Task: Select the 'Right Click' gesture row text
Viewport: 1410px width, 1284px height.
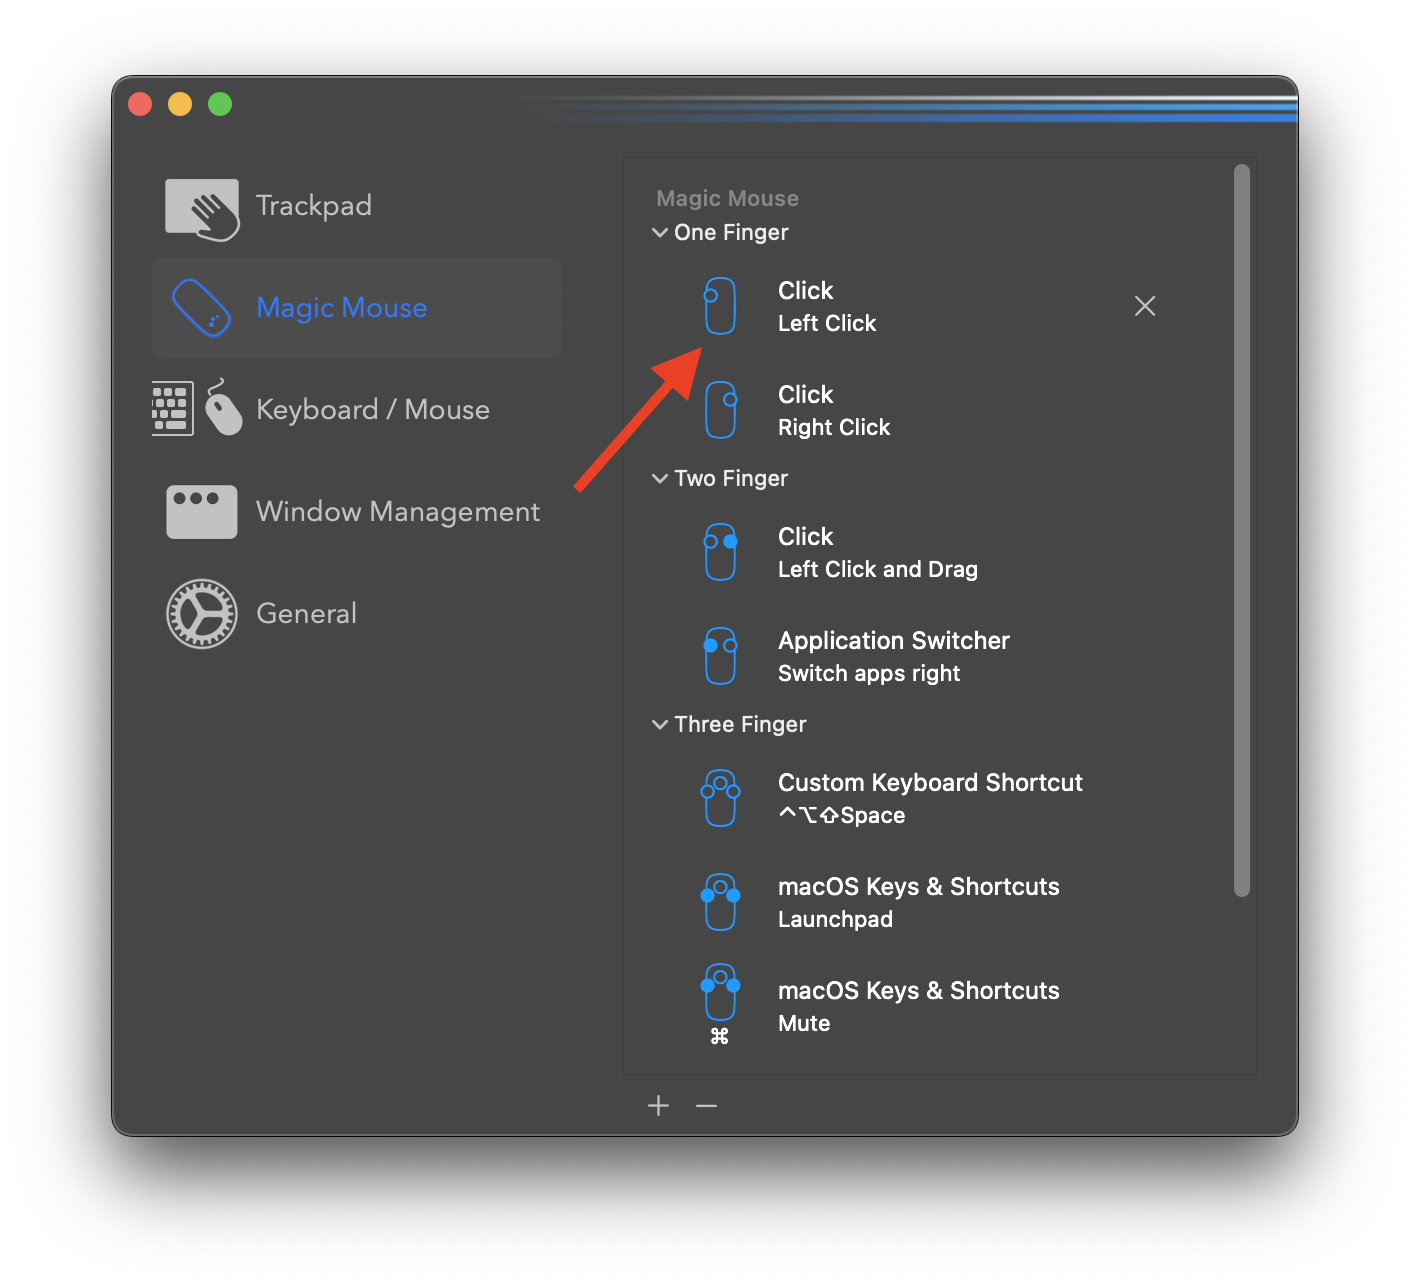Action: click(834, 428)
